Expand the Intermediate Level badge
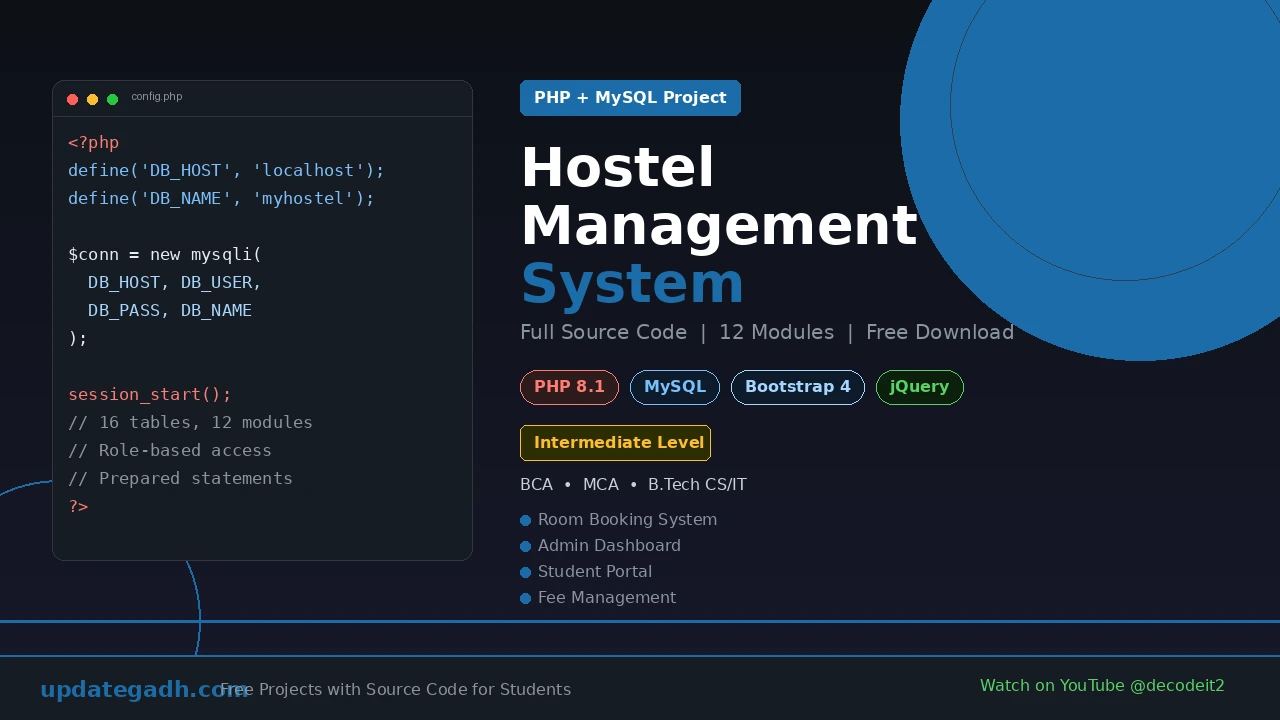This screenshot has width=1280, height=720. tap(615, 442)
